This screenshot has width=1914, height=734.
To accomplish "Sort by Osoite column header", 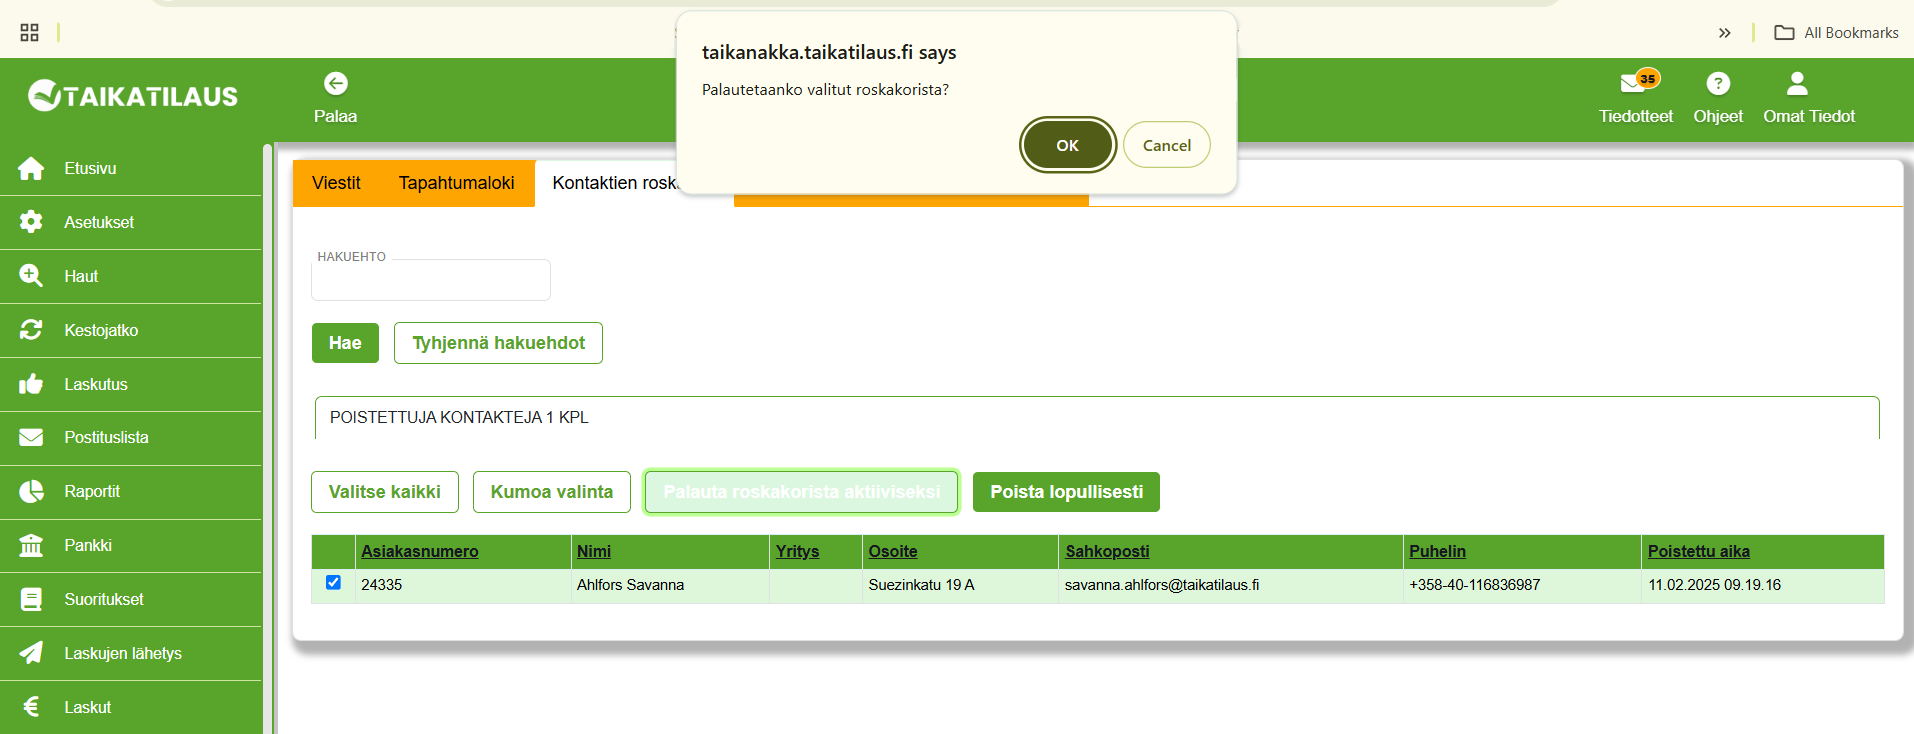I will point(893,551).
